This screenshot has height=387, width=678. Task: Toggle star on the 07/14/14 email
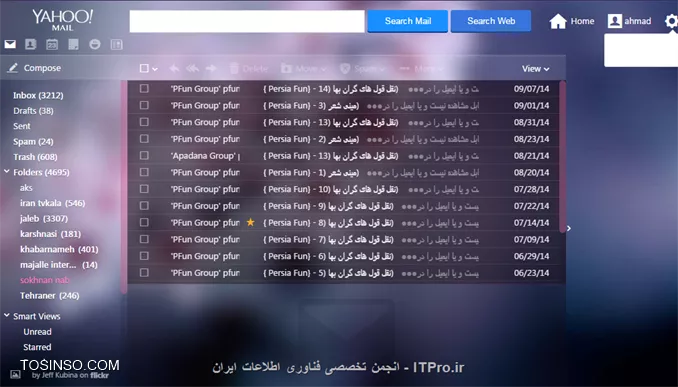(x=250, y=223)
